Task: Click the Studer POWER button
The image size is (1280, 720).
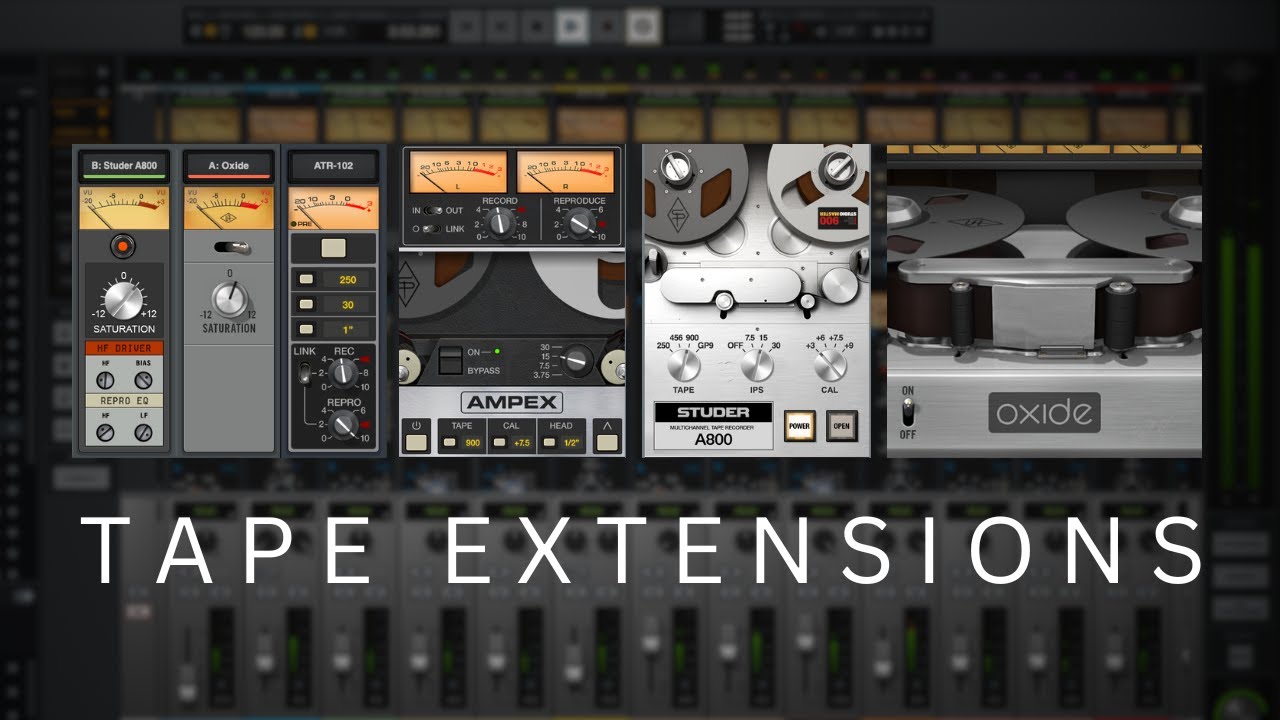Action: pos(799,426)
